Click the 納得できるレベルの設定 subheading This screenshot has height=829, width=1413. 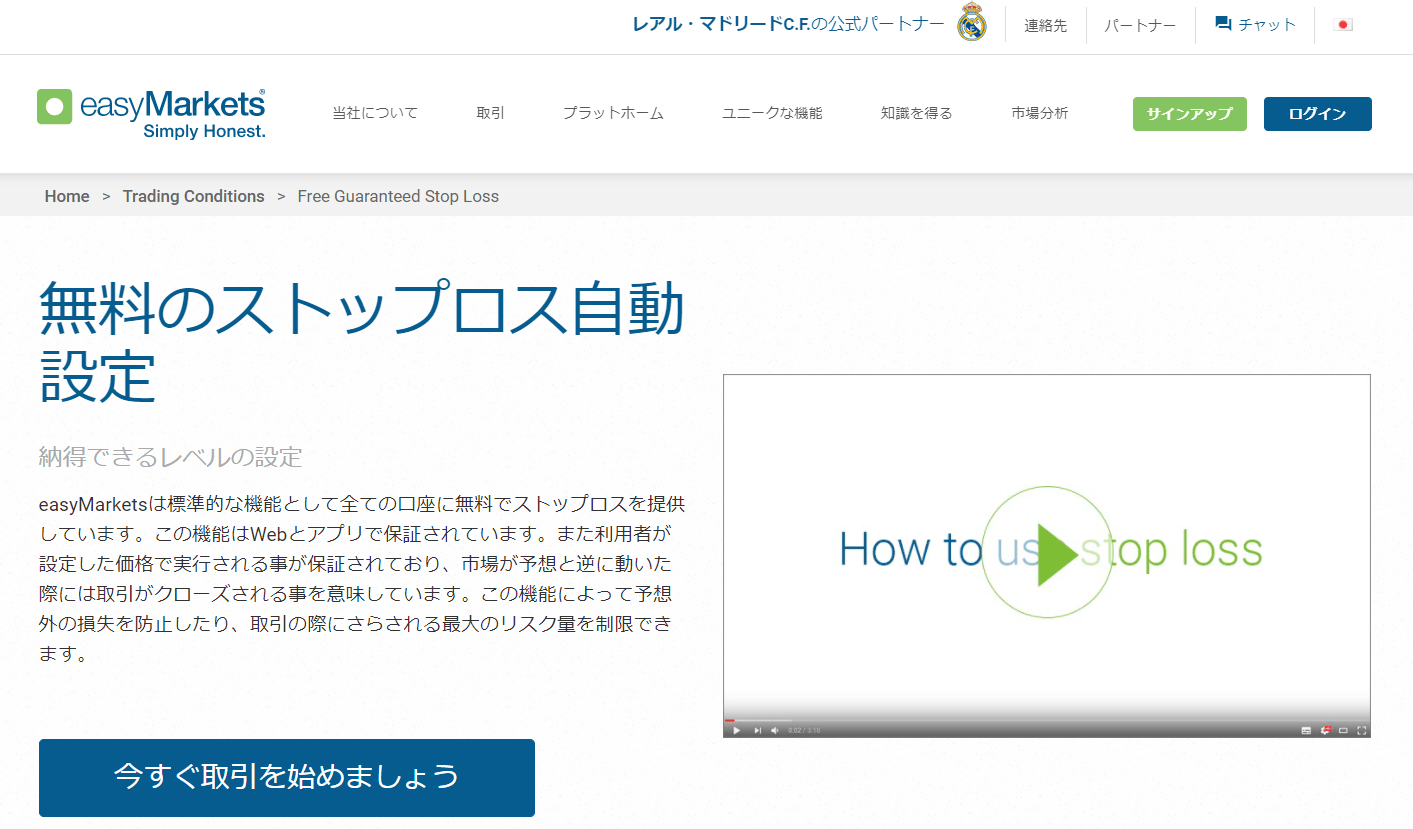tap(170, 458)
